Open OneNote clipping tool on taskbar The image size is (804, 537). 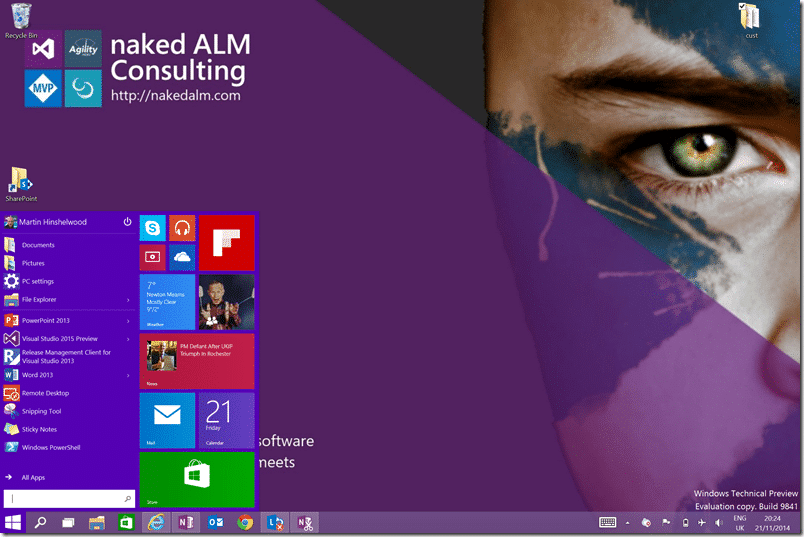point(305,523)
